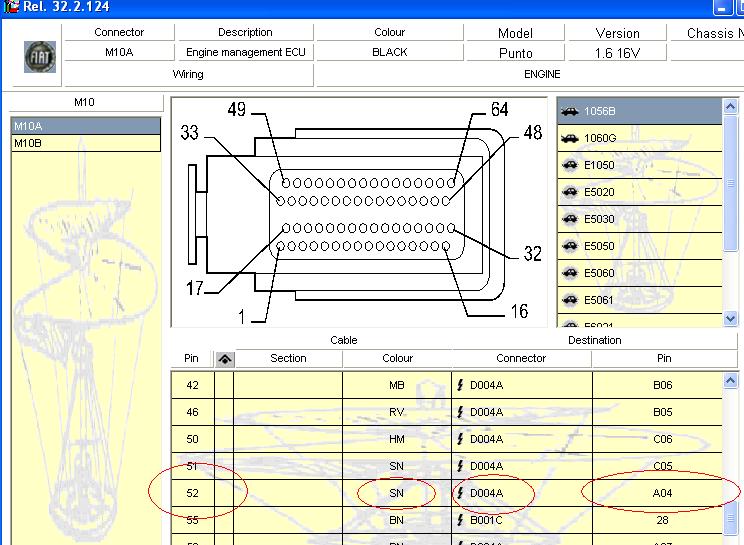Click lightning icon in pin 46 row

(460, 412)
